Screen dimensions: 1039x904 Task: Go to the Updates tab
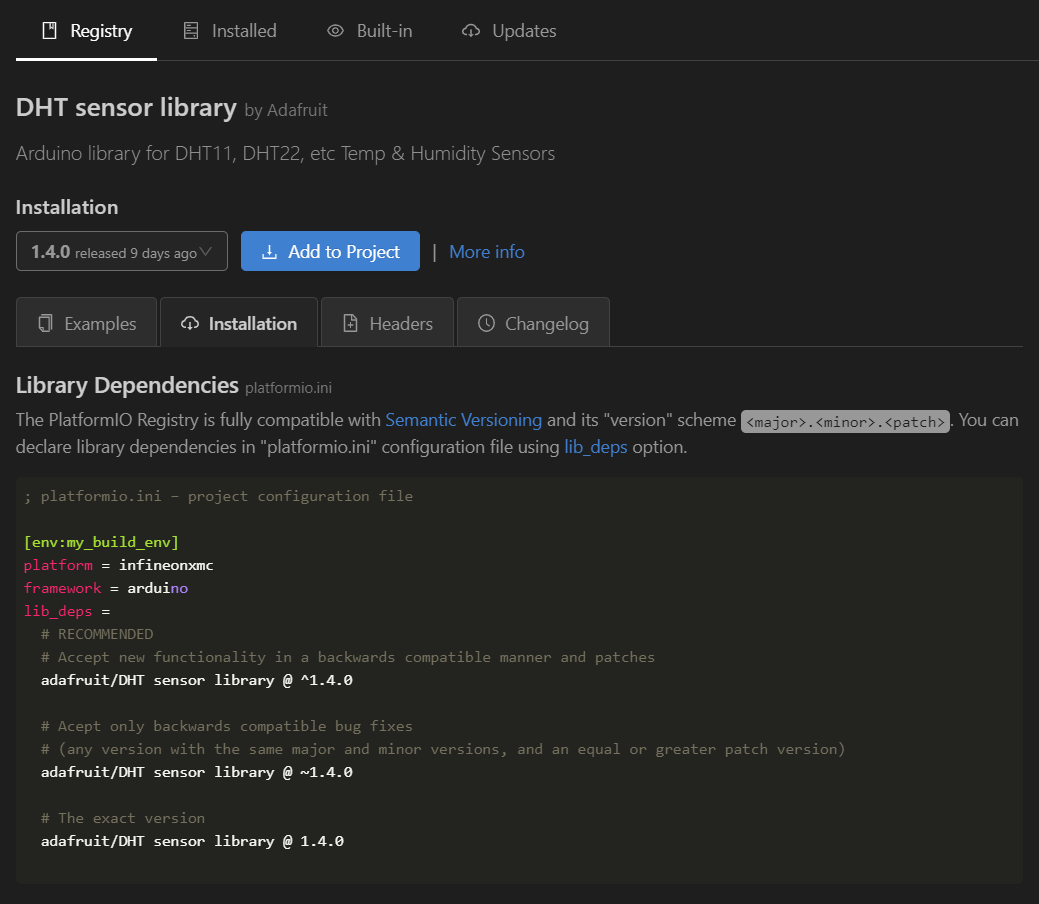pyautogui.click(x=509, y=30)
